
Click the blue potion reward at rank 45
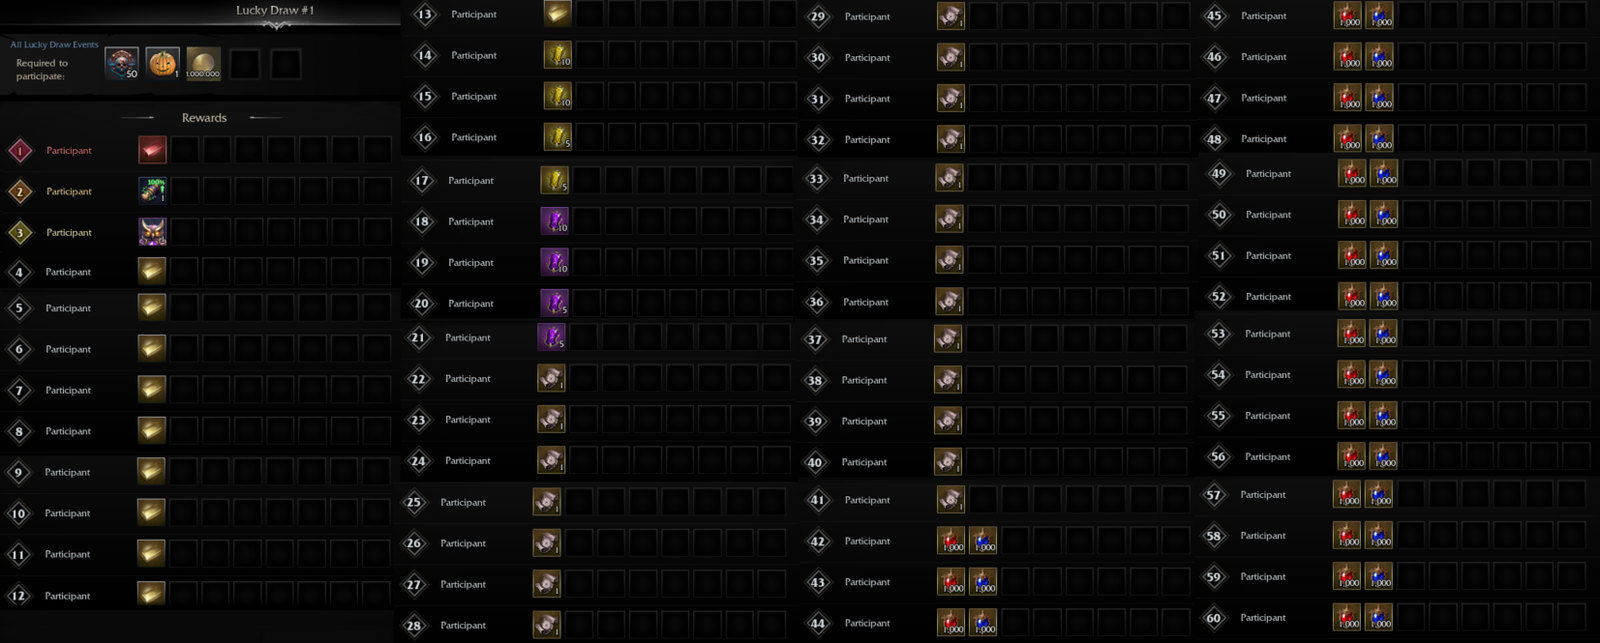pos(1380,16)
